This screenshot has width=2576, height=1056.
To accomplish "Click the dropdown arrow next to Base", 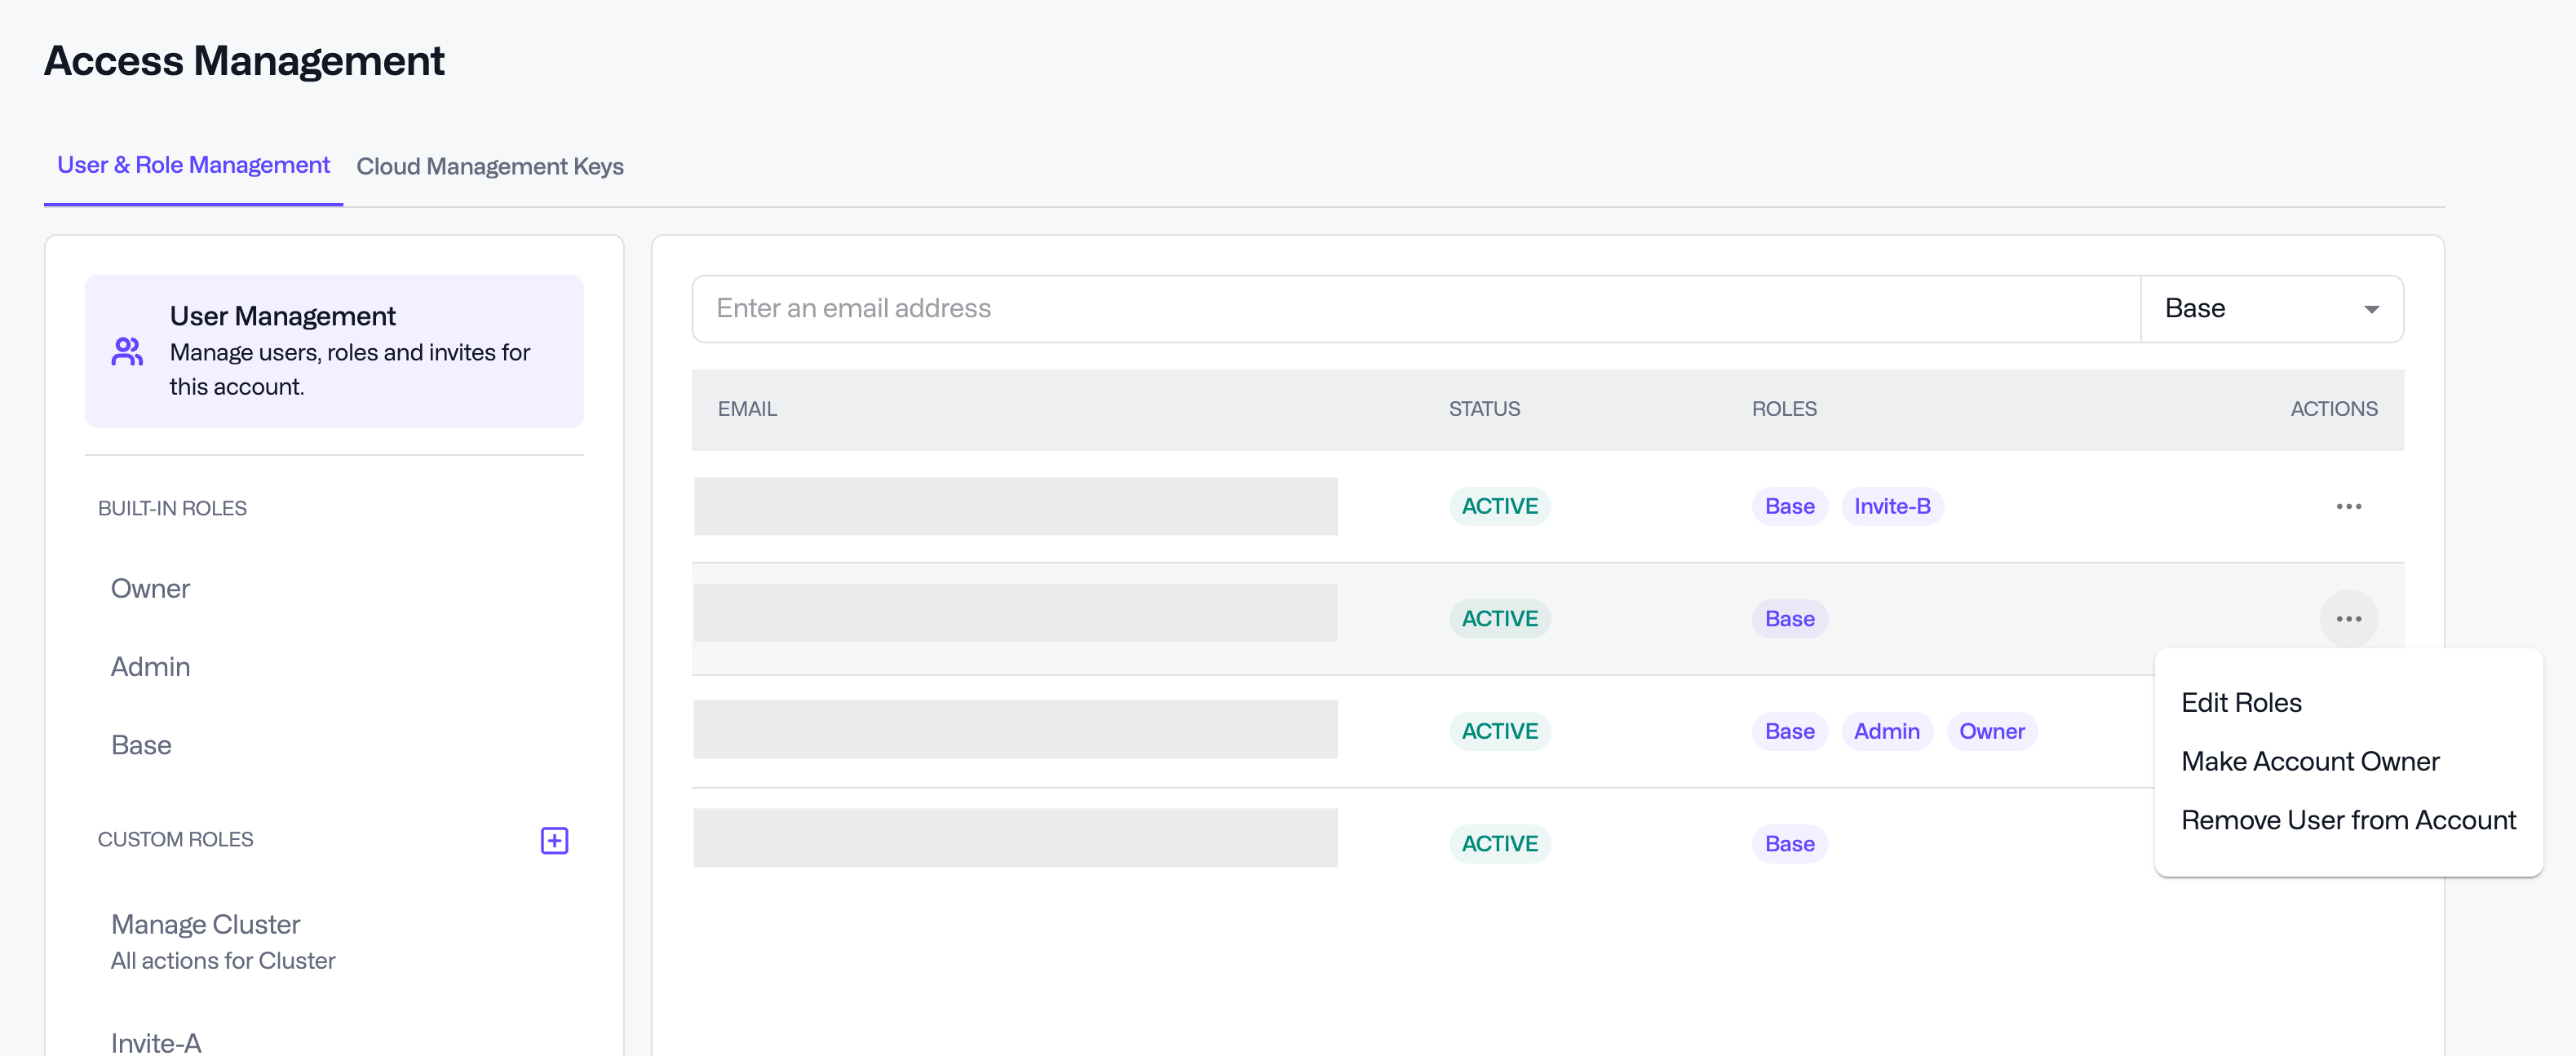I will point(2371,310).
